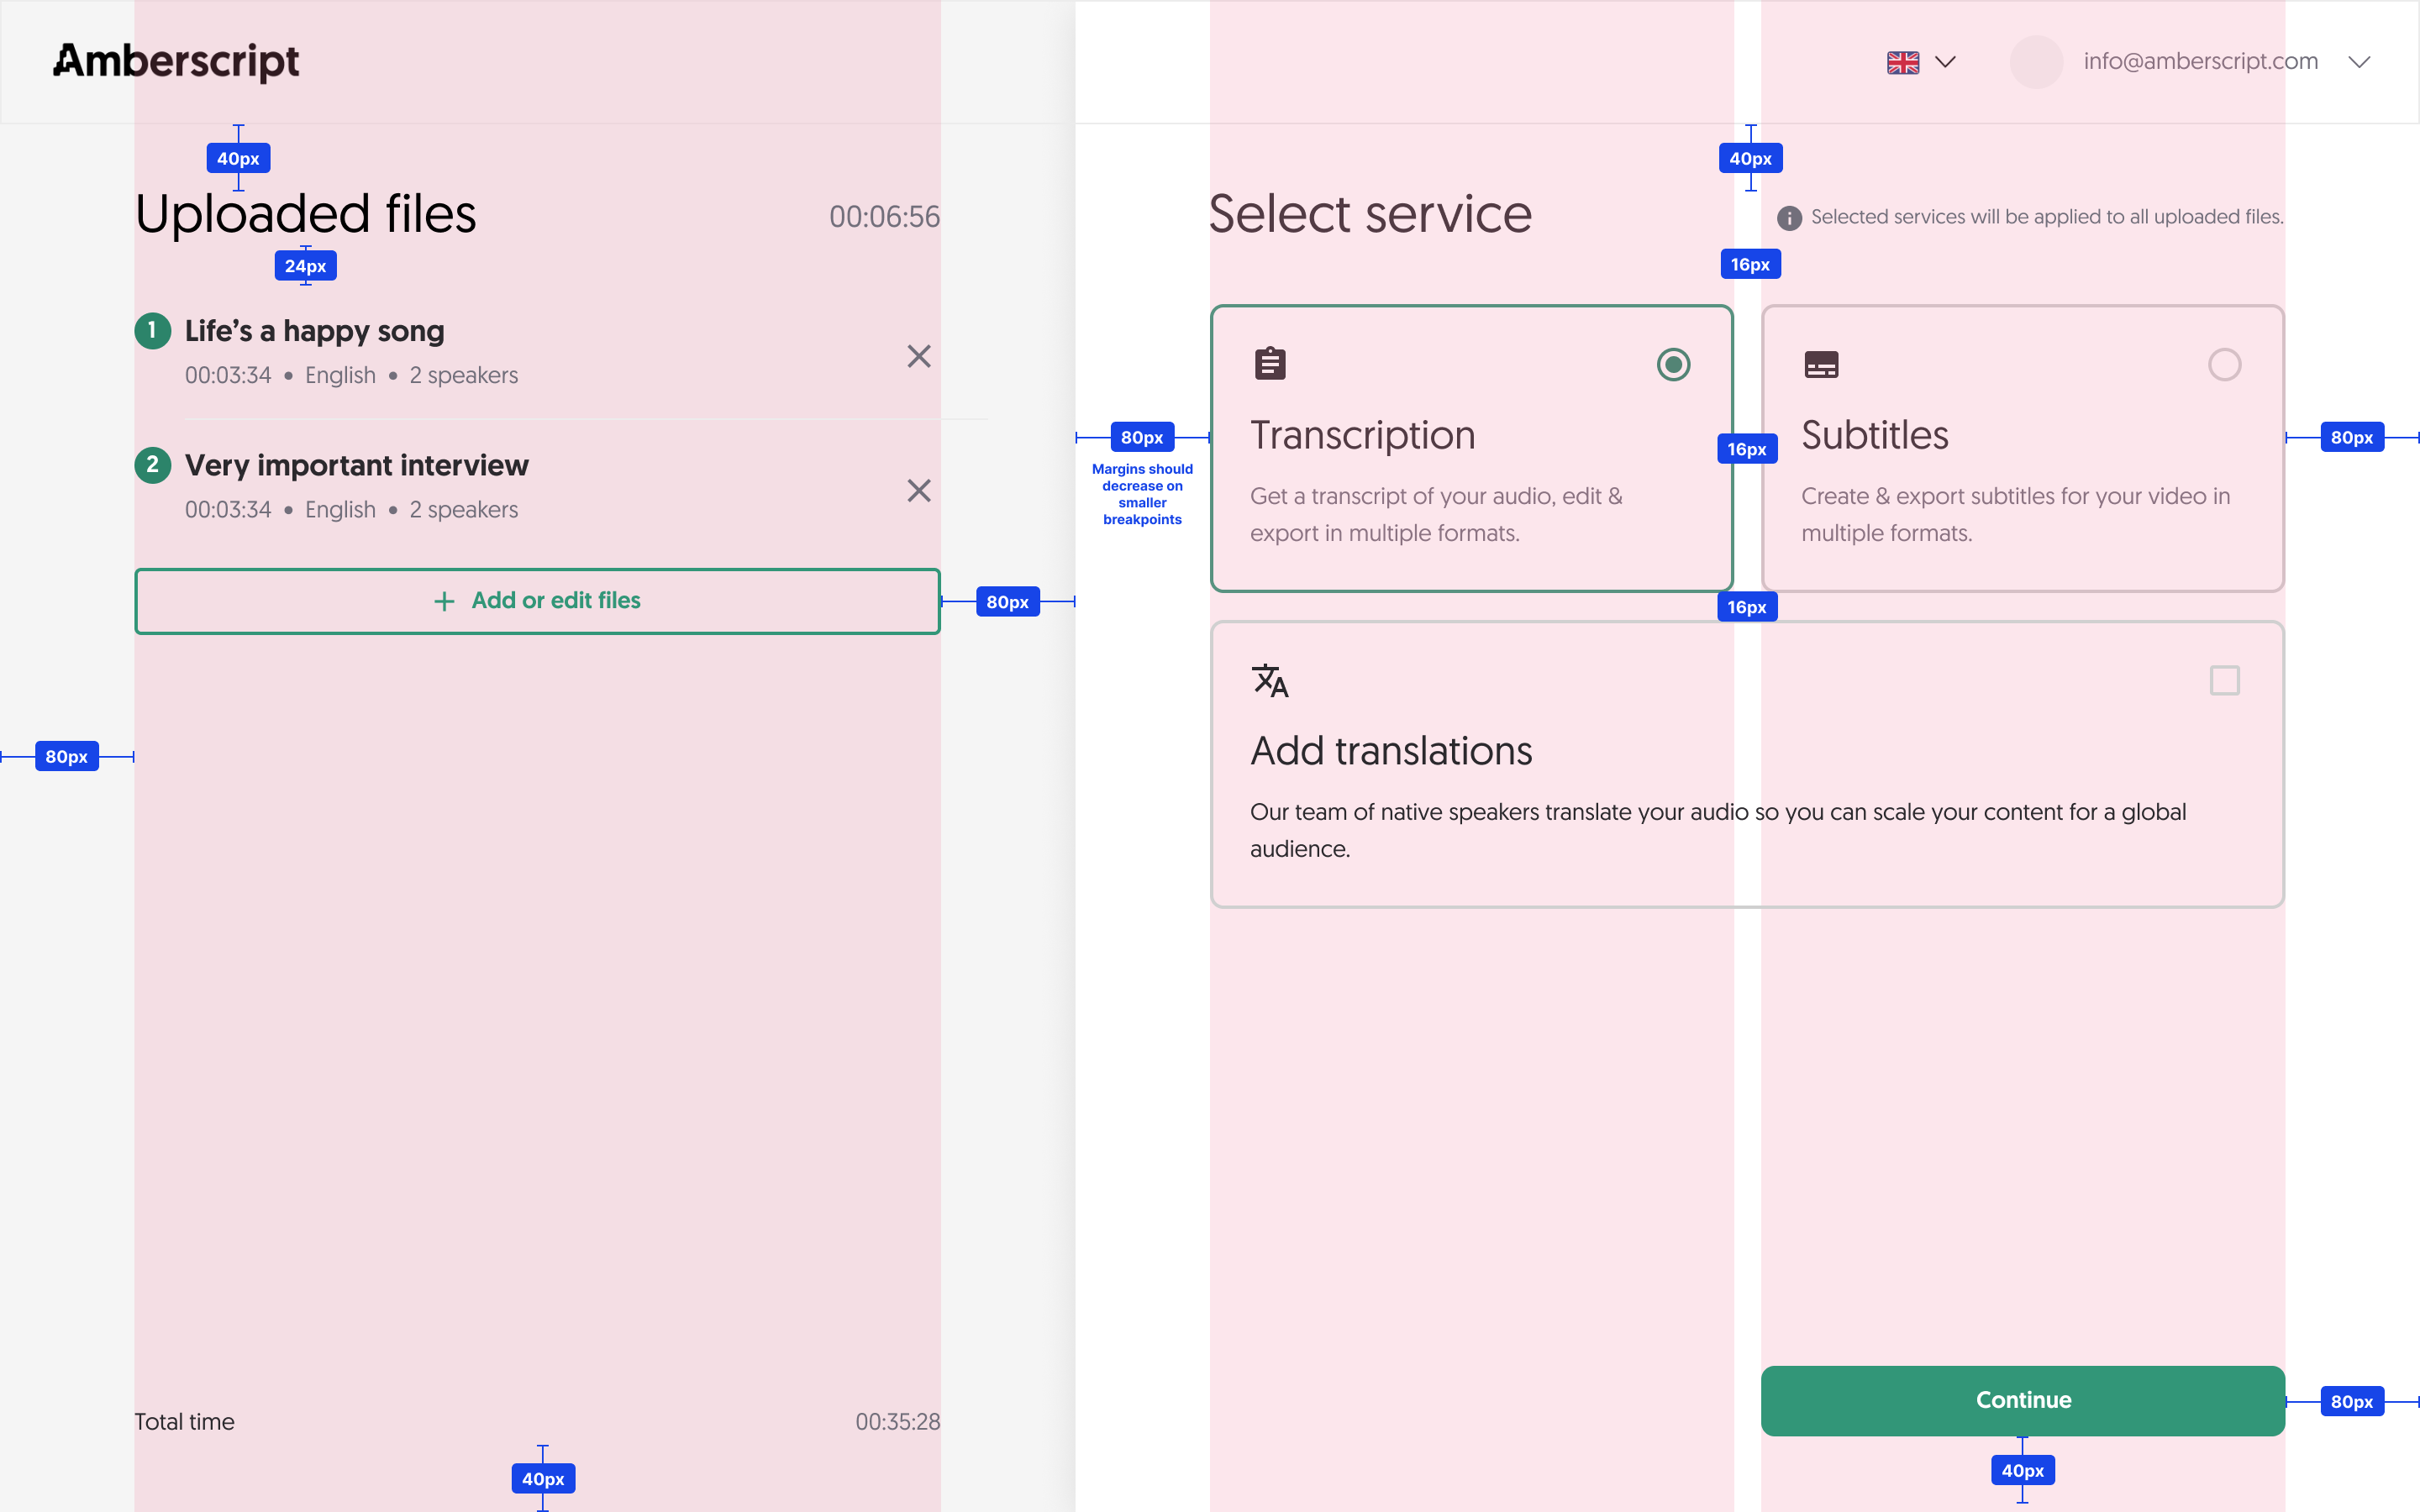The width and height of the screenshot is (2420, 1512).
Task: Click the translations language icon
Action: [1270, 680]
